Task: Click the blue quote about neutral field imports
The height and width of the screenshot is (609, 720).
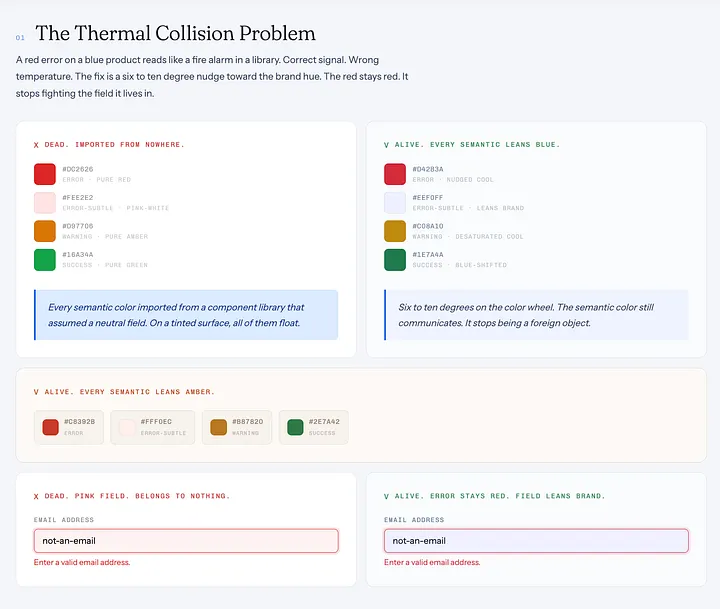Action: coord(186,315)
